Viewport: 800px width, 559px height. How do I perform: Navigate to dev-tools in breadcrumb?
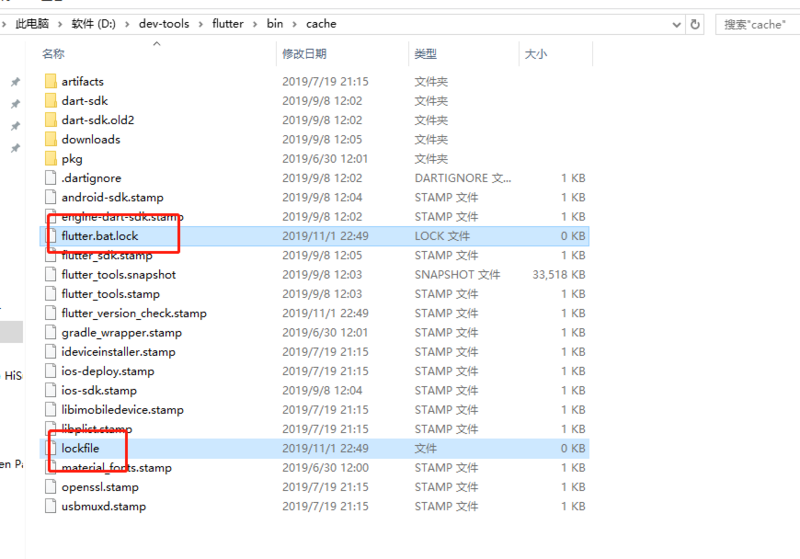(x=164, y=23)
